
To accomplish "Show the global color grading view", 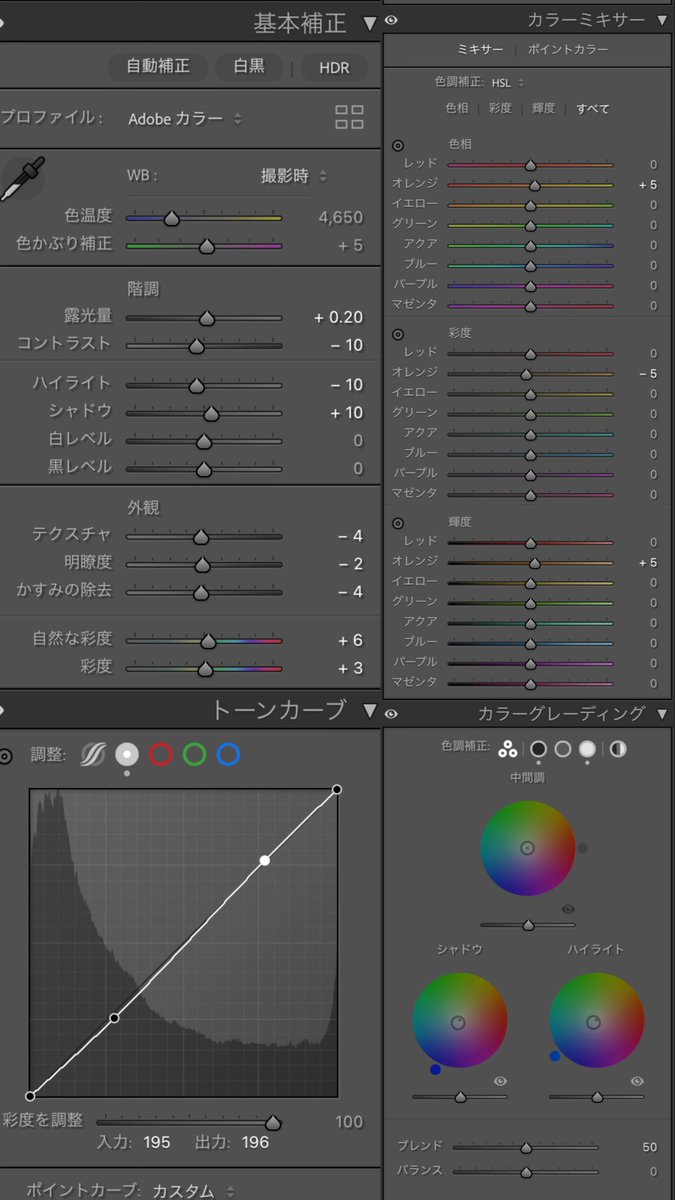I will pyautogui.click(x=618, y=748).
